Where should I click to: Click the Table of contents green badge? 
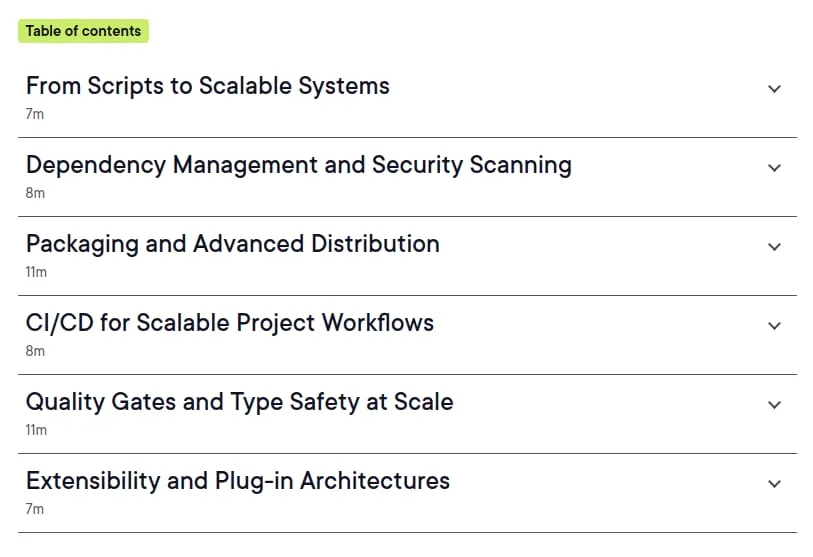[83, 31]
